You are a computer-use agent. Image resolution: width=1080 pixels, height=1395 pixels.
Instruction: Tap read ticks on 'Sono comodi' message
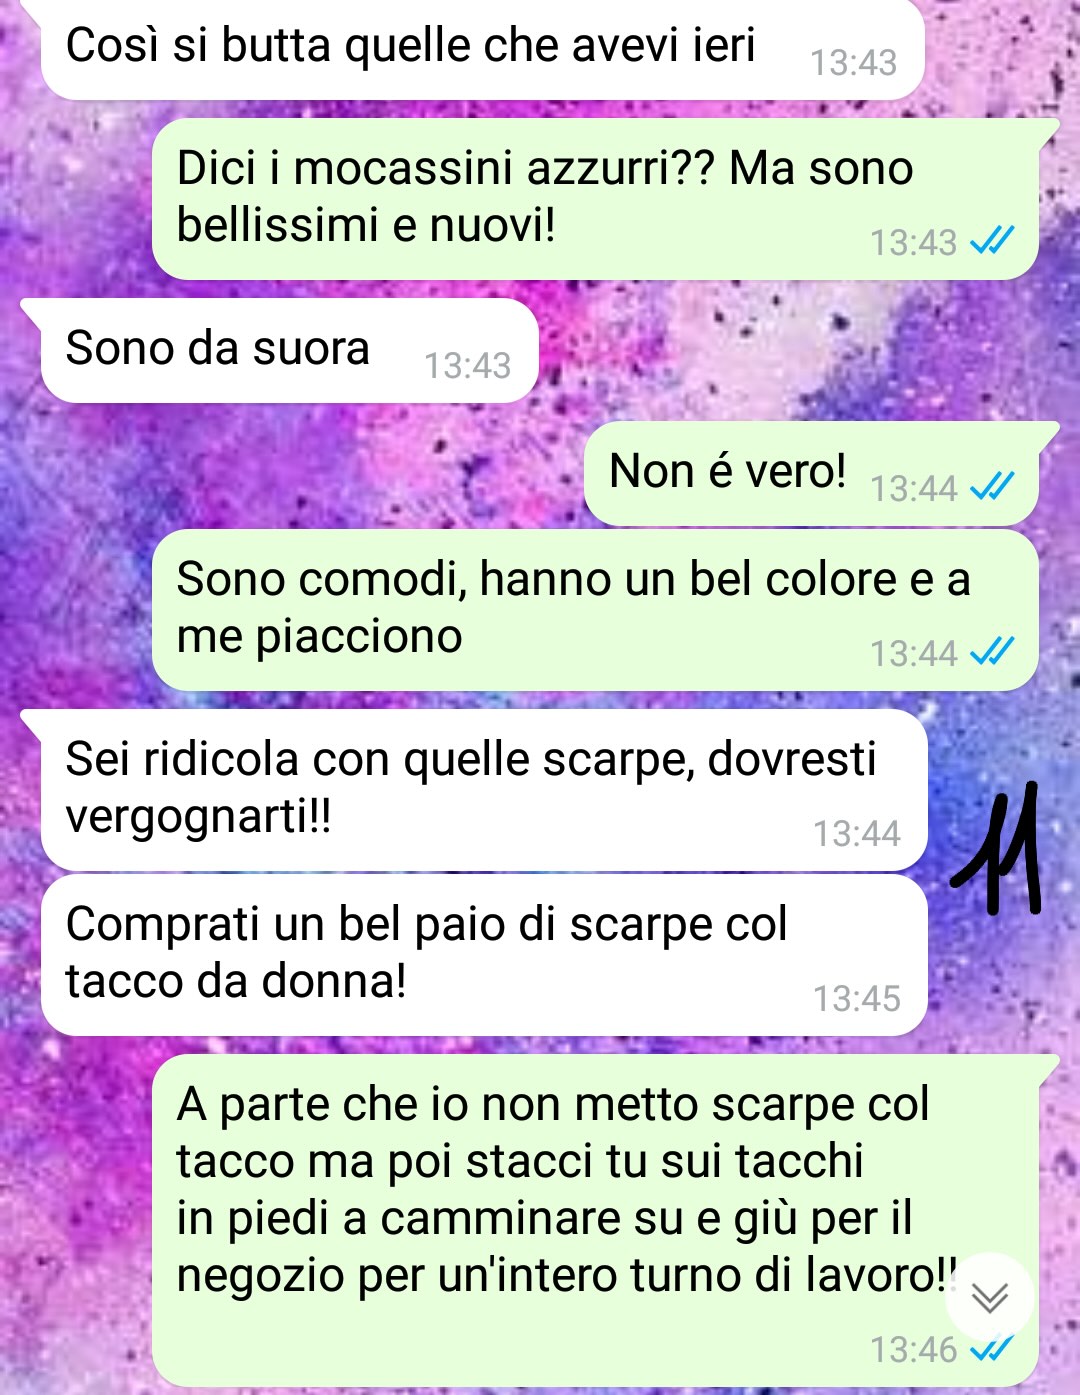(992, 652)
